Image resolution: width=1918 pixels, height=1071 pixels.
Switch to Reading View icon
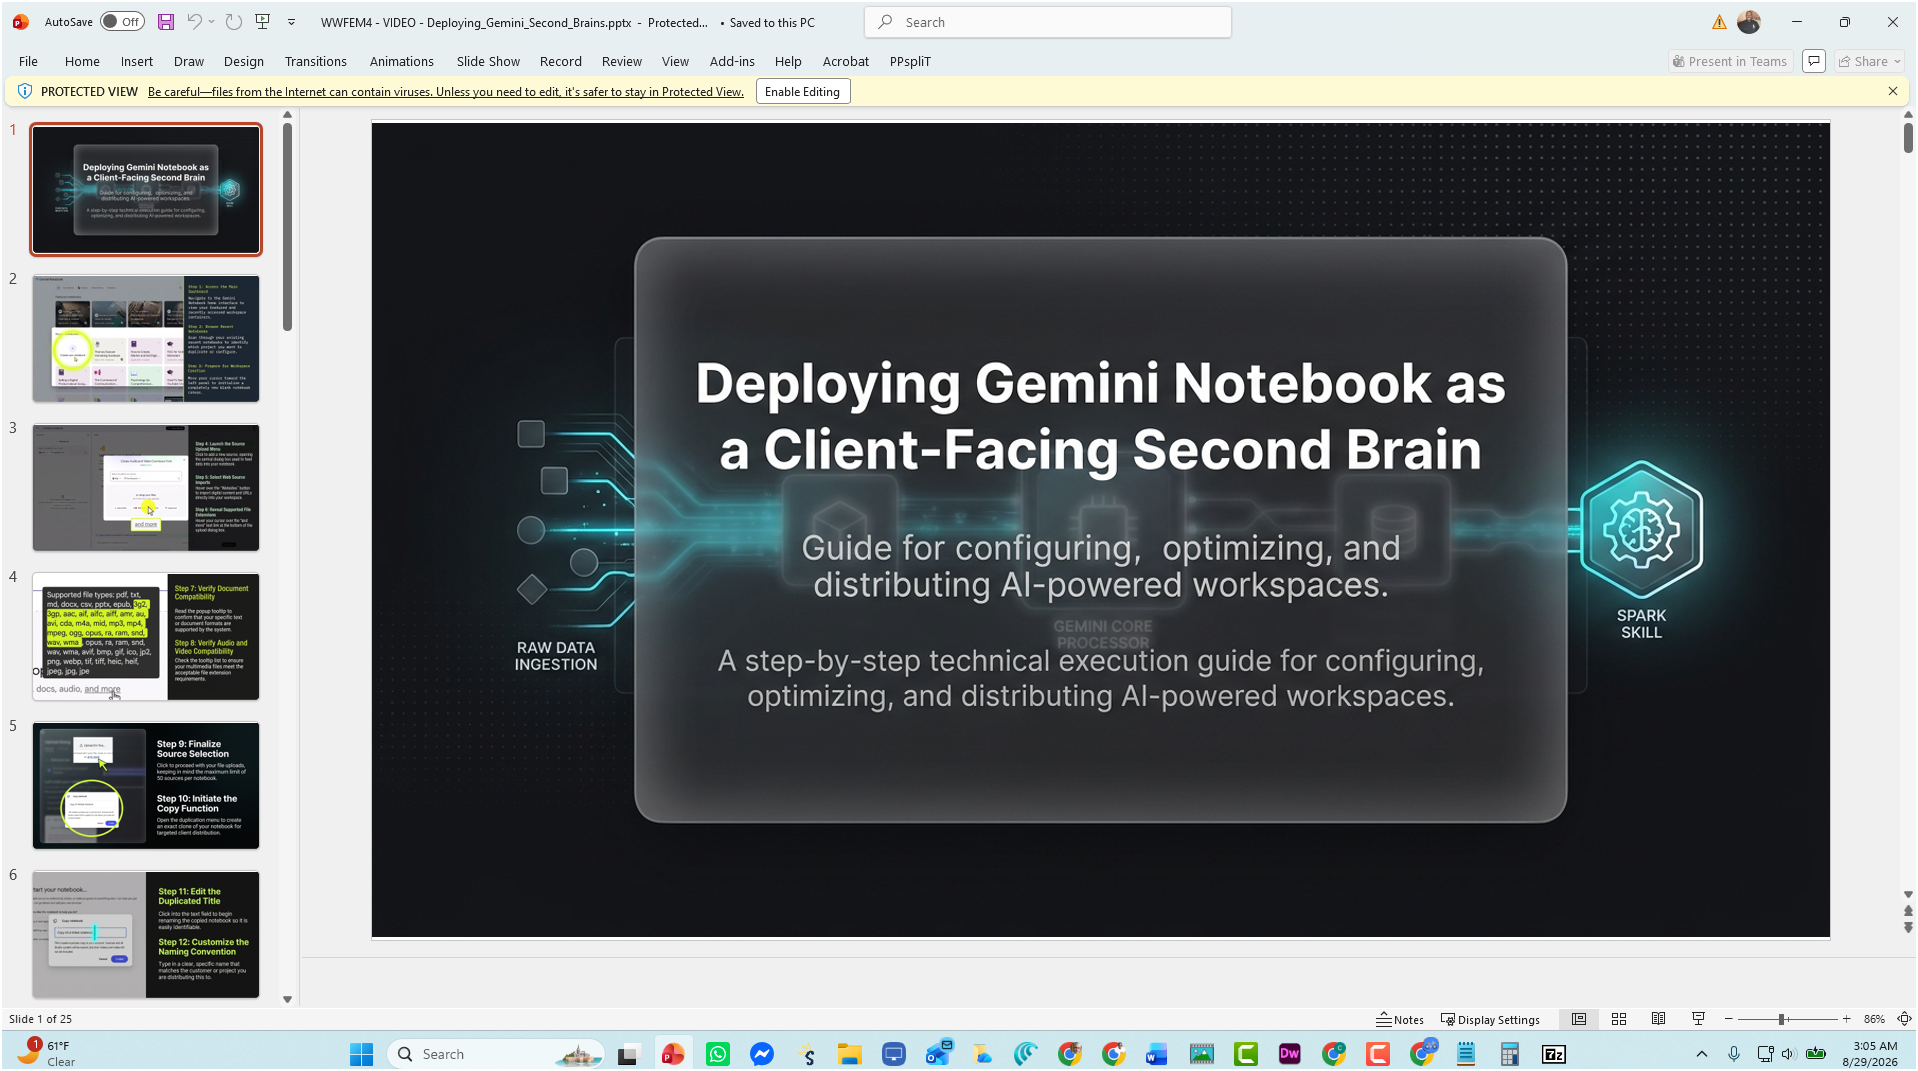coord(1658,1019)
